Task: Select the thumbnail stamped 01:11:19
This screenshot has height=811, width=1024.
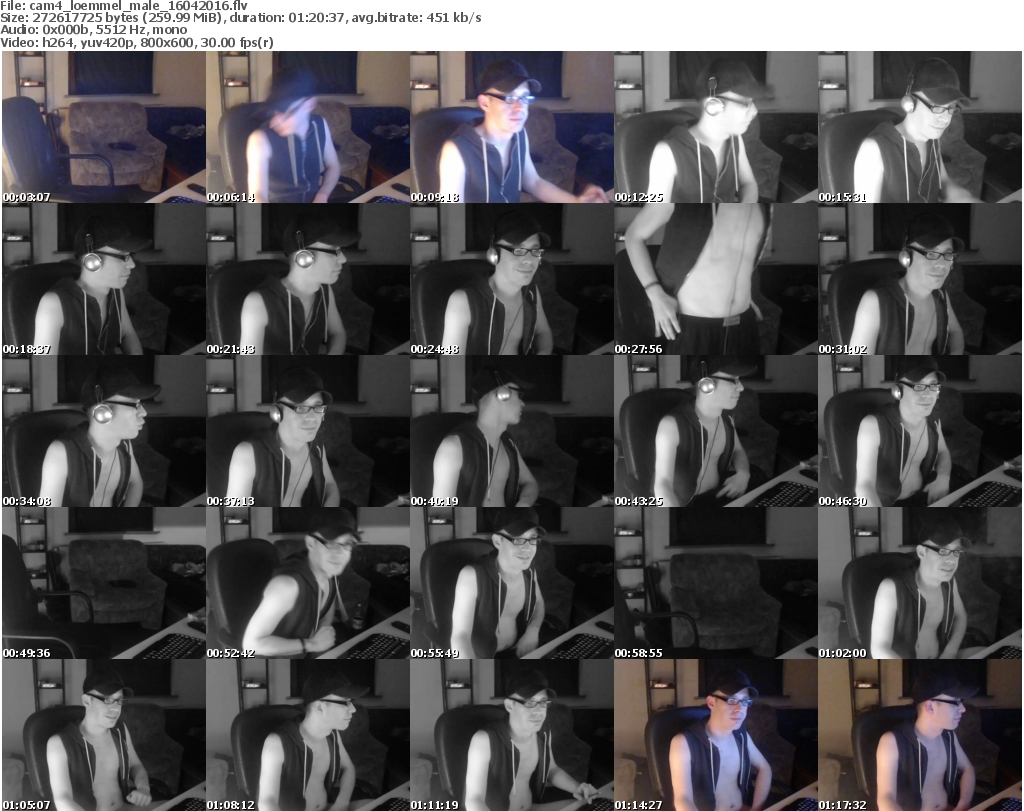Action: click(512, 735)
